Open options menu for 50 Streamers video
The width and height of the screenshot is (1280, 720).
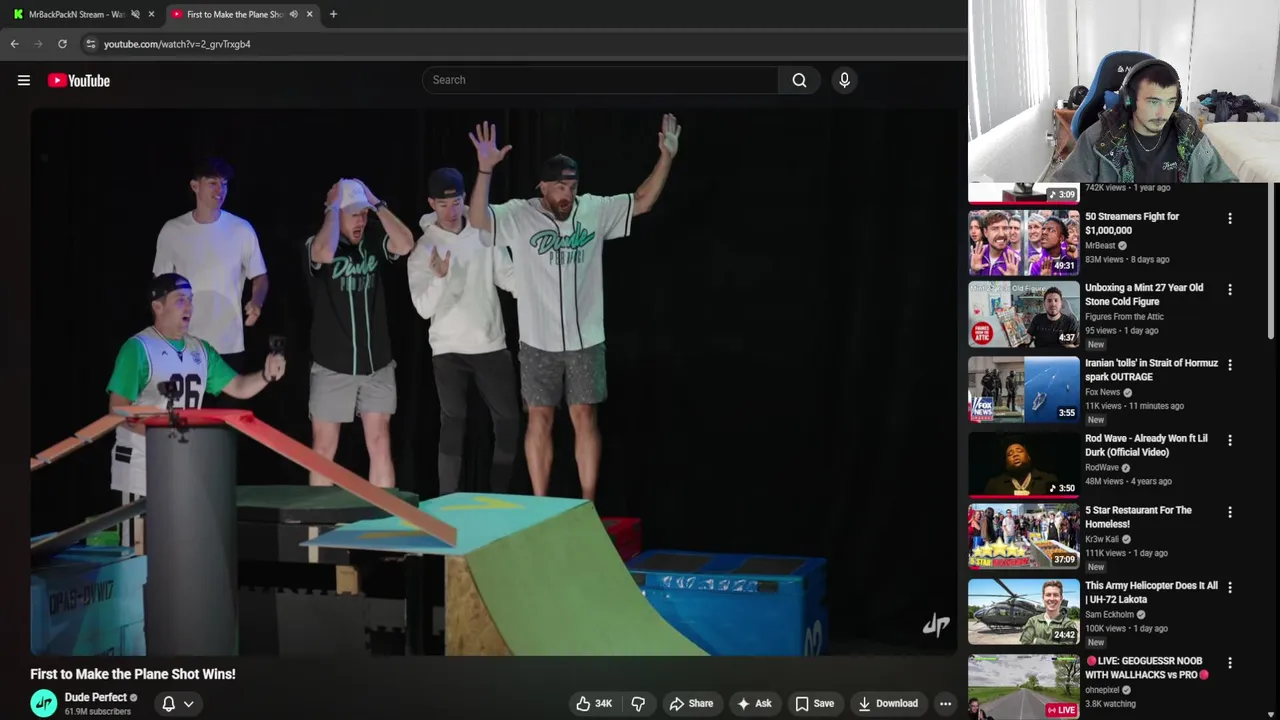(x=1230, y=218)
